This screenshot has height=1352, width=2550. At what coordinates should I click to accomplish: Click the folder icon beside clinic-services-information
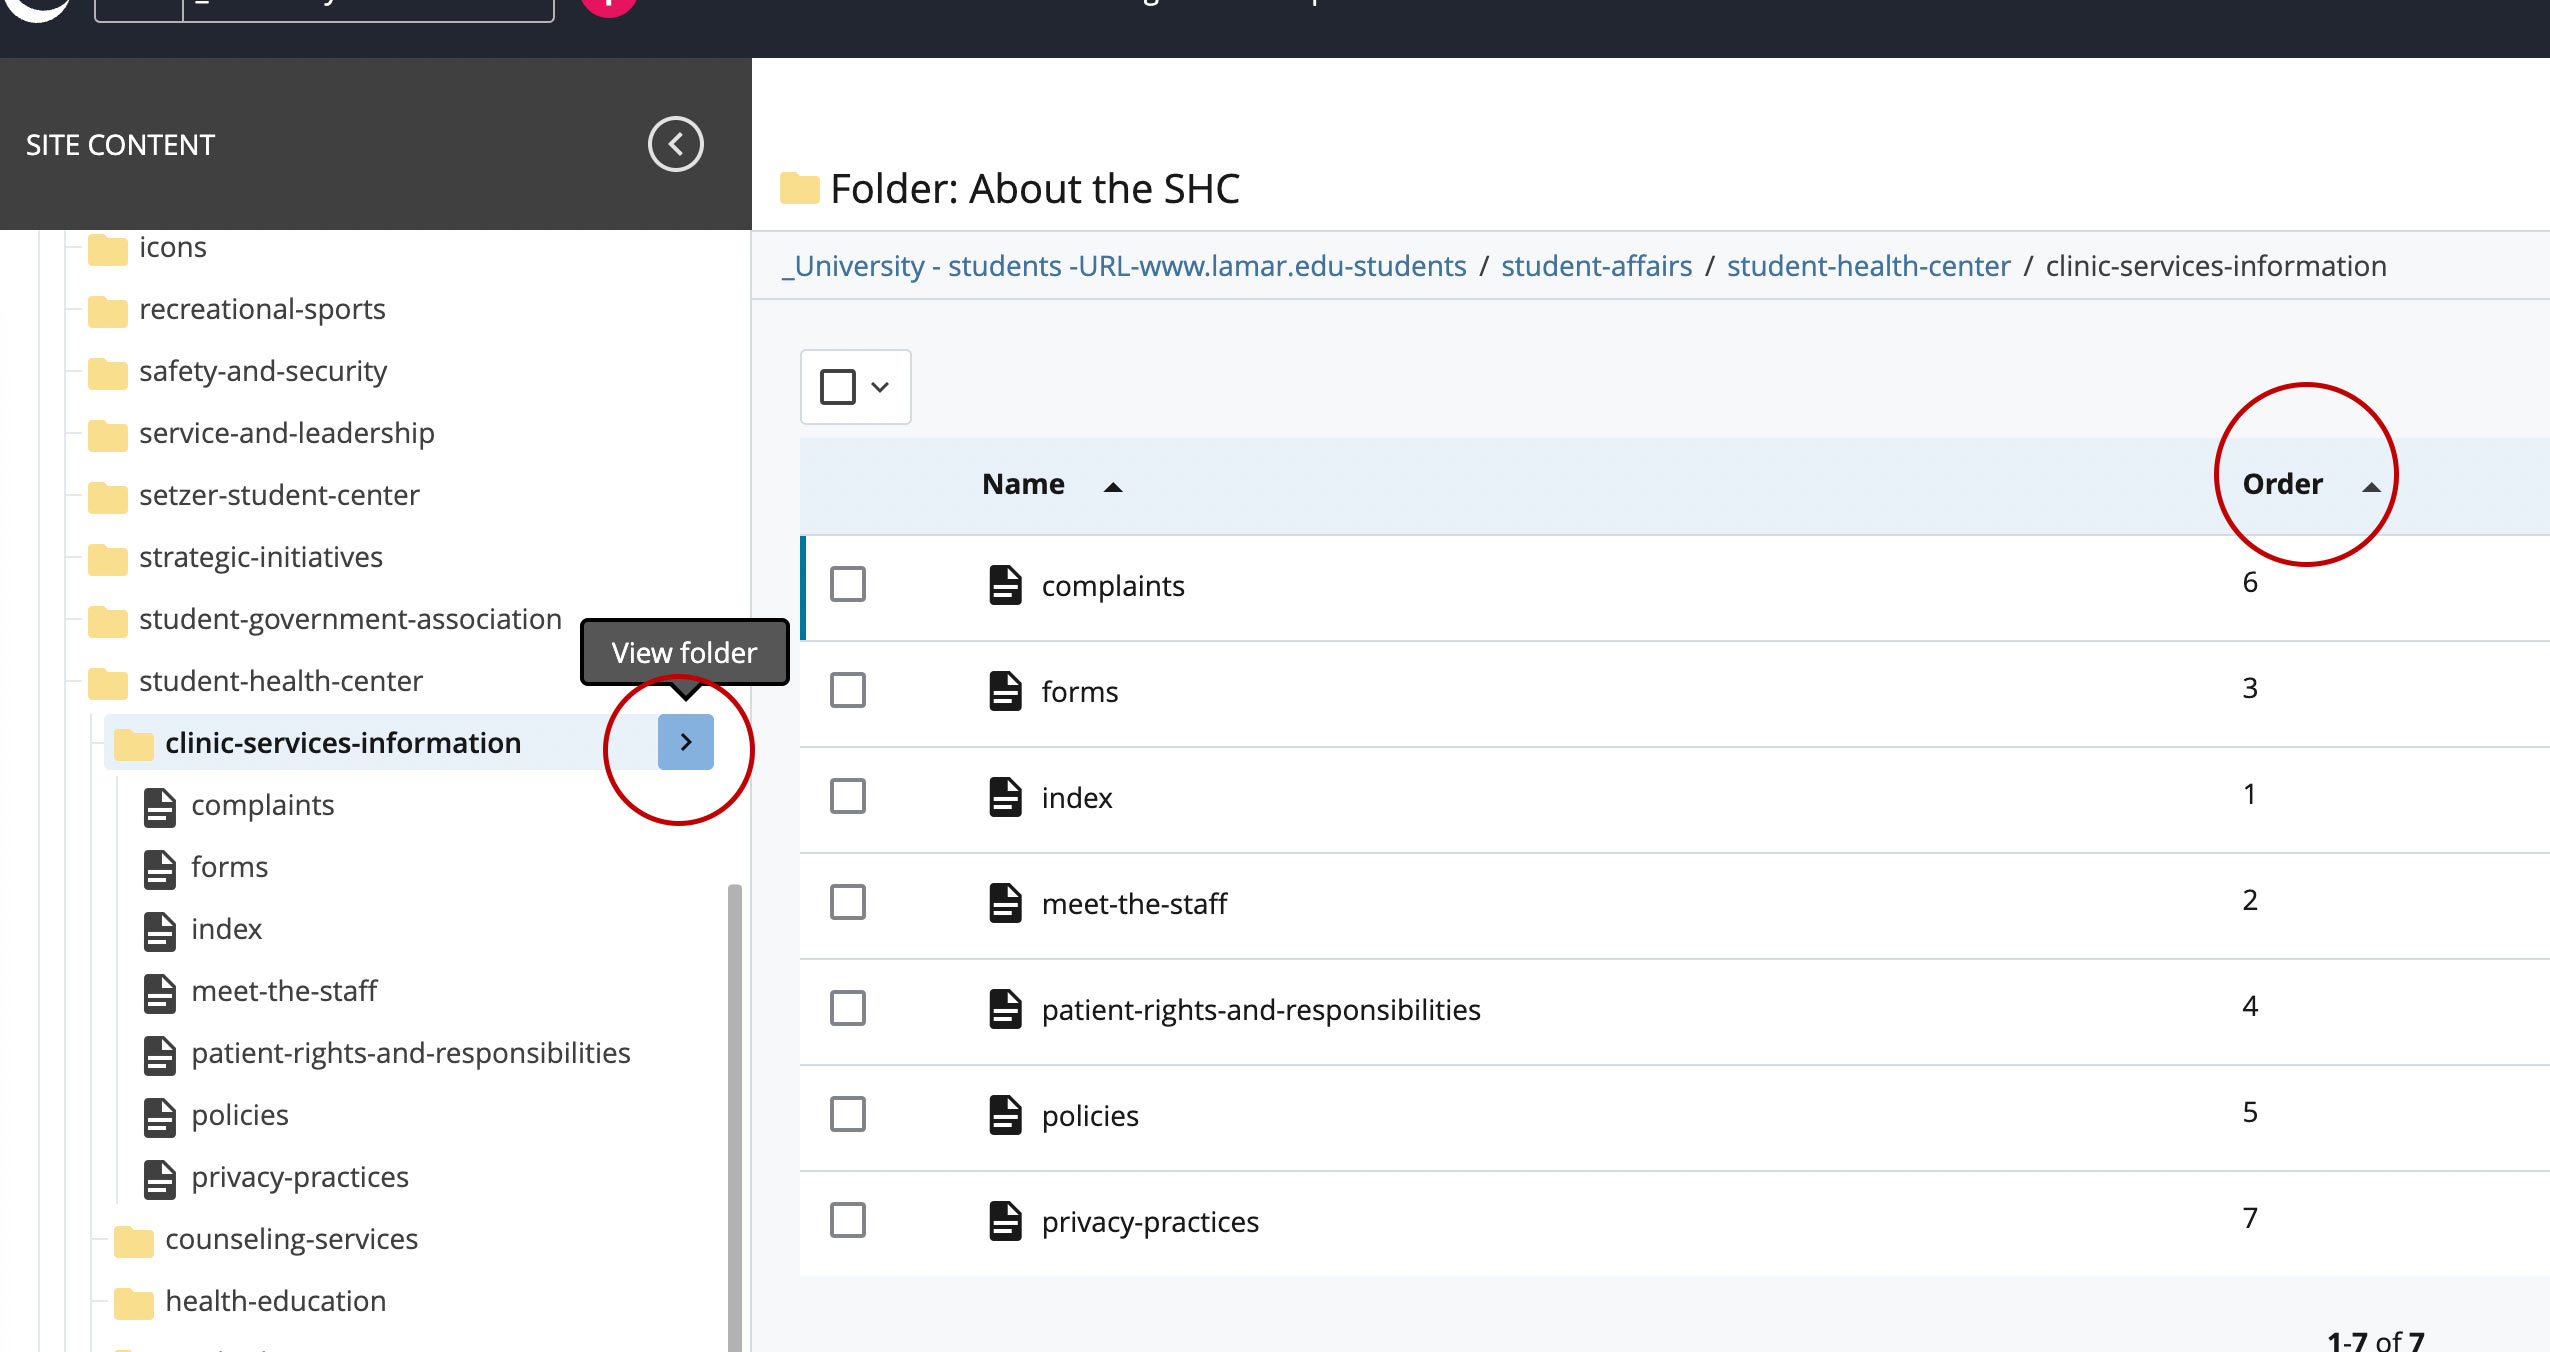[131, 742]
